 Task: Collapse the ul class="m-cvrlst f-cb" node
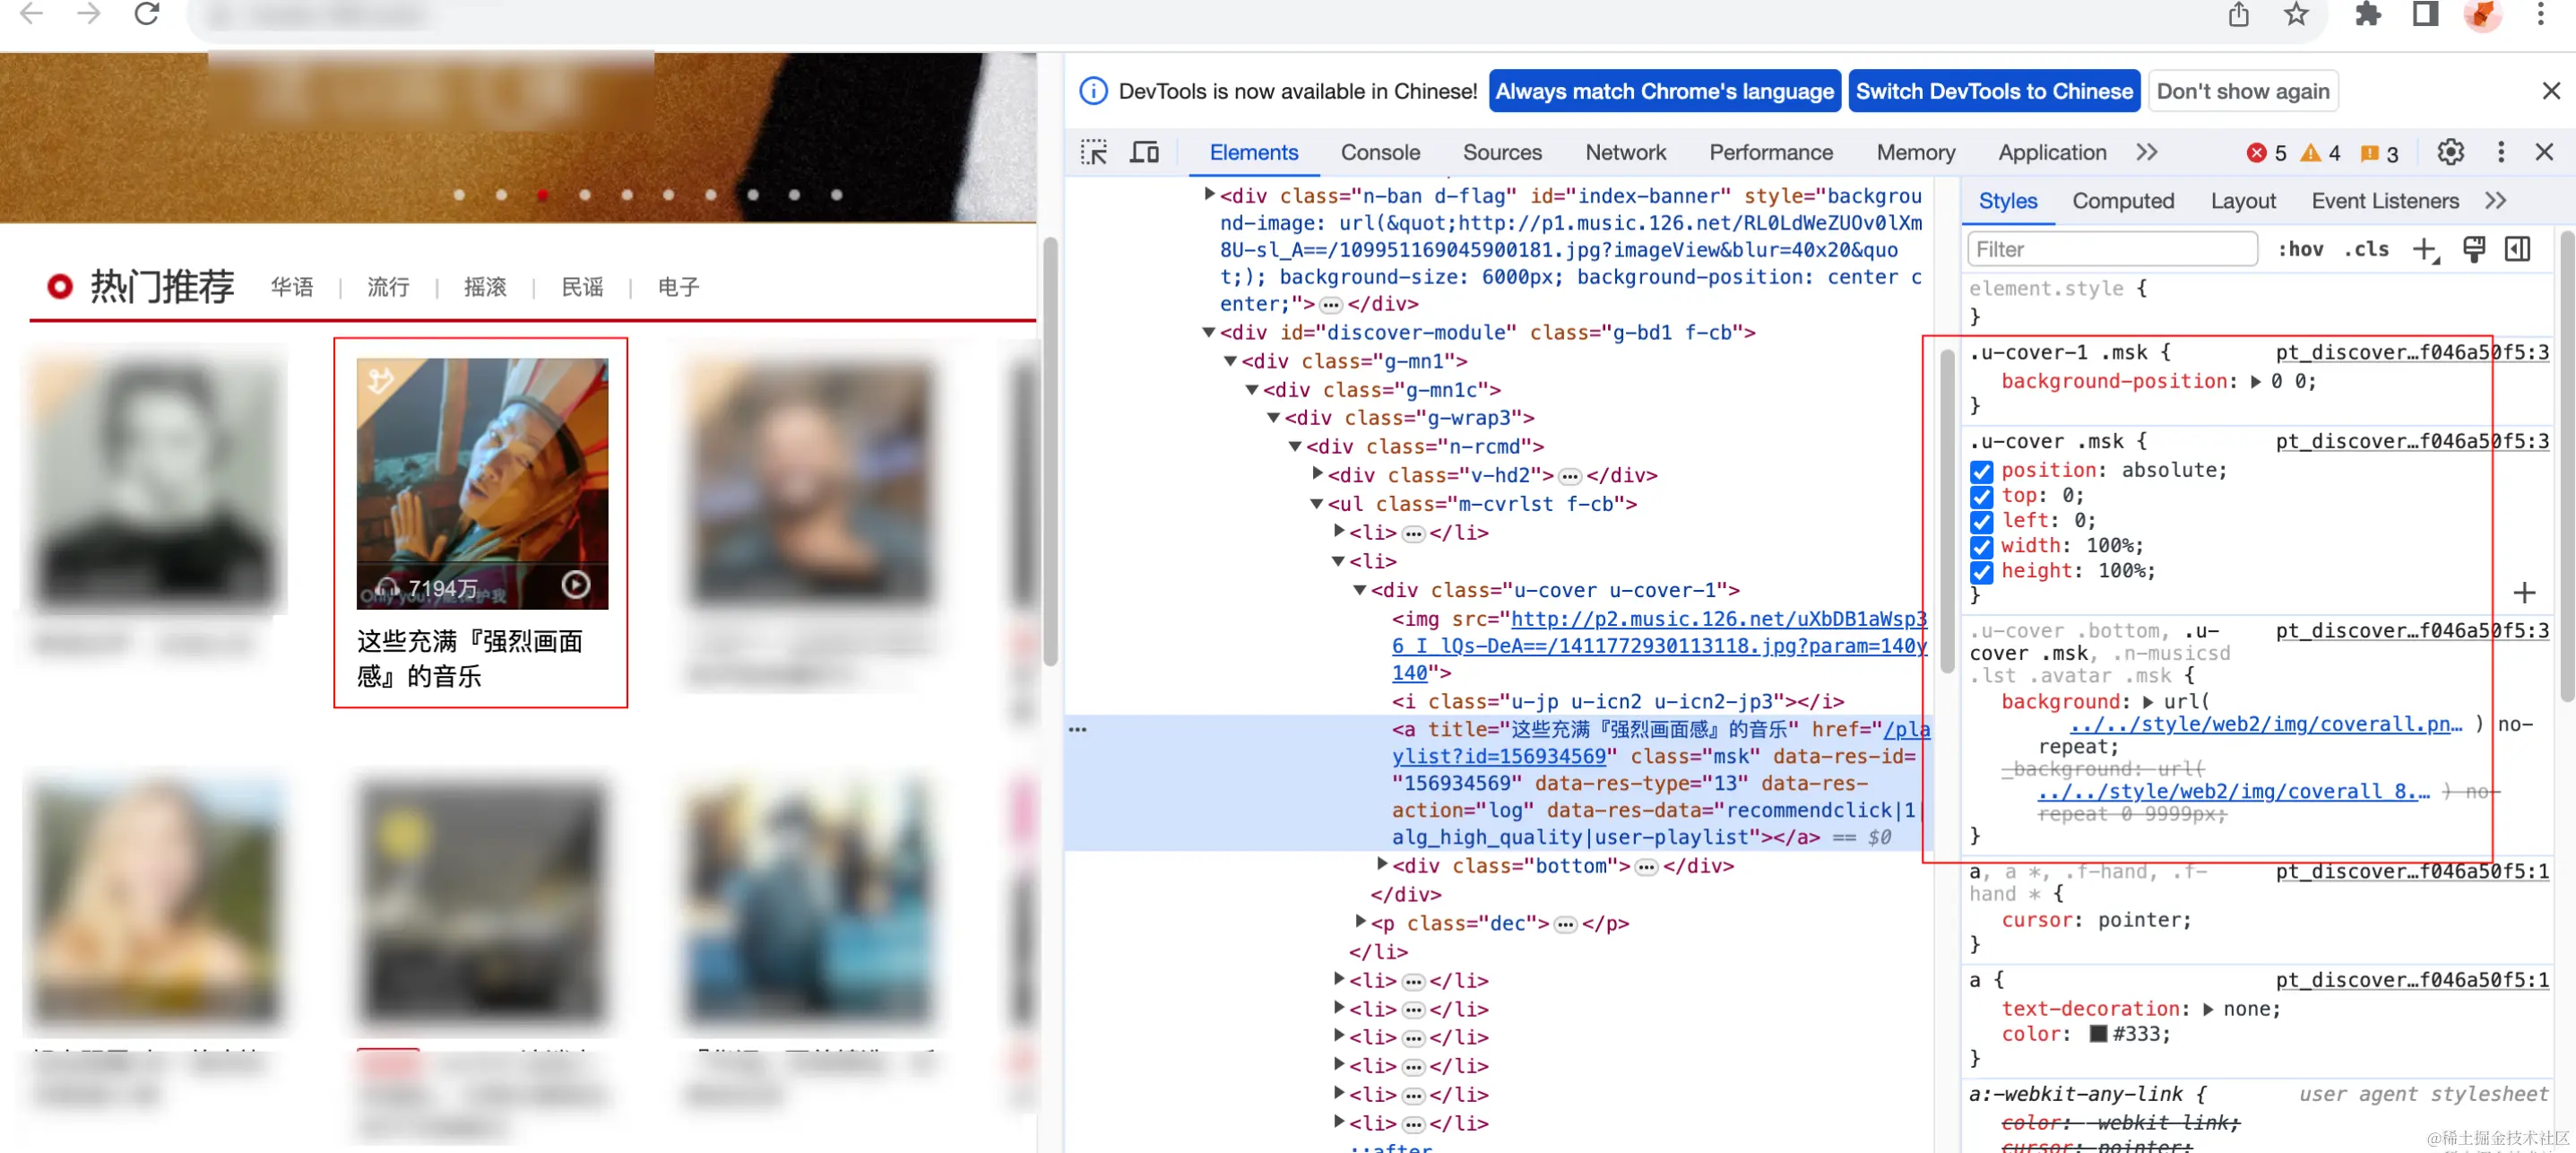click(1317, 504)
